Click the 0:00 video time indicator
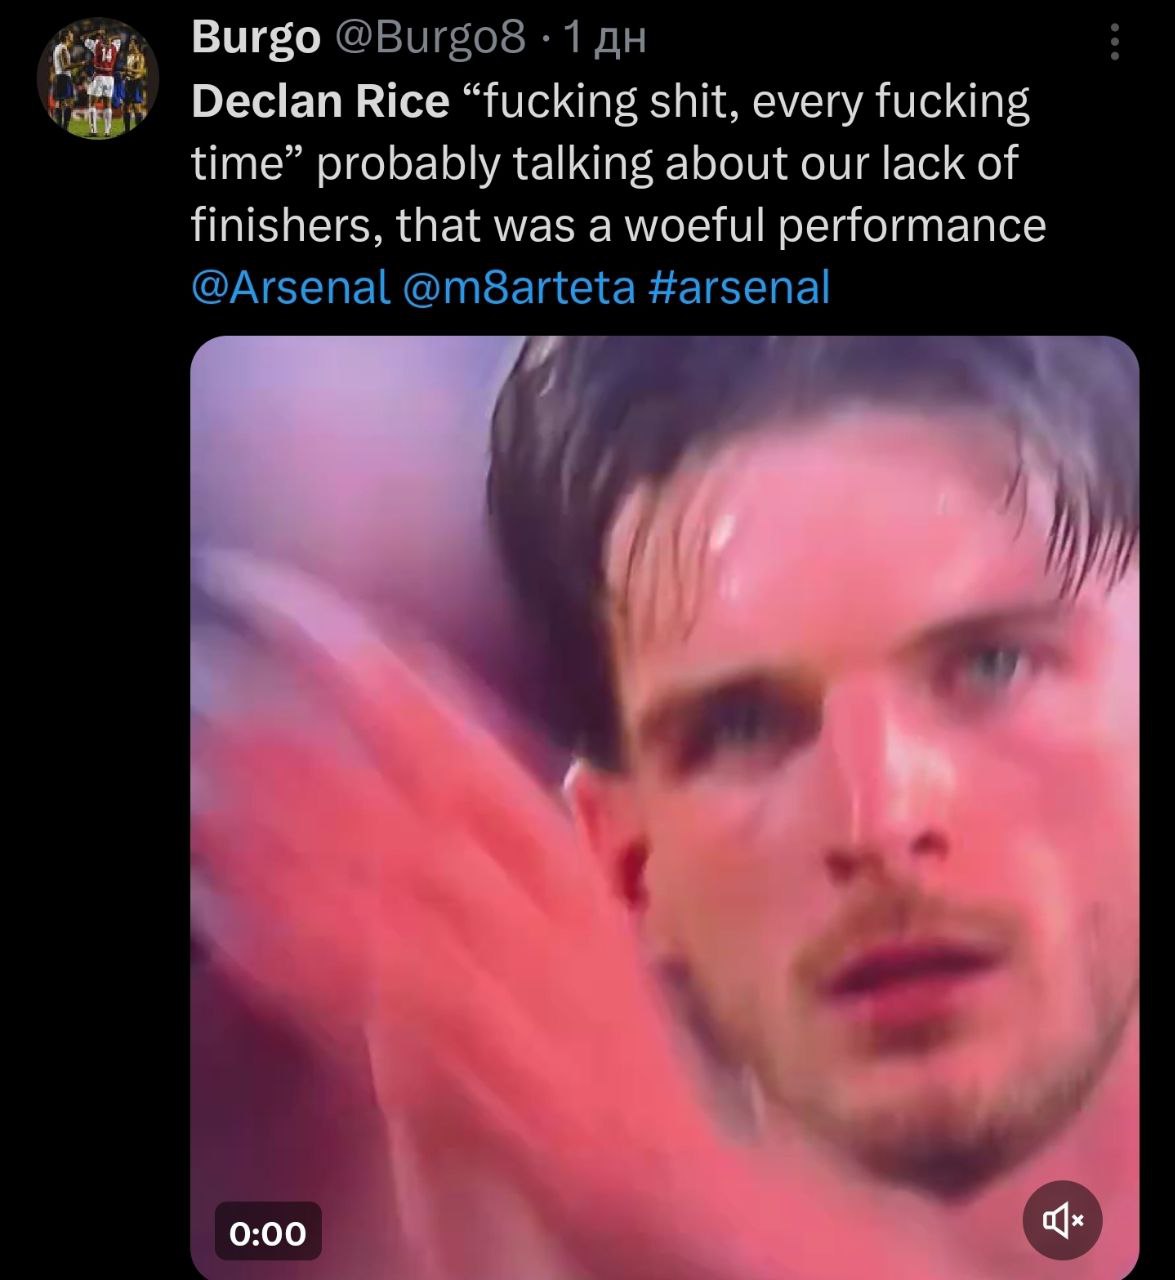Screen dimensions: 1175x1280 tap(268, 1233)
